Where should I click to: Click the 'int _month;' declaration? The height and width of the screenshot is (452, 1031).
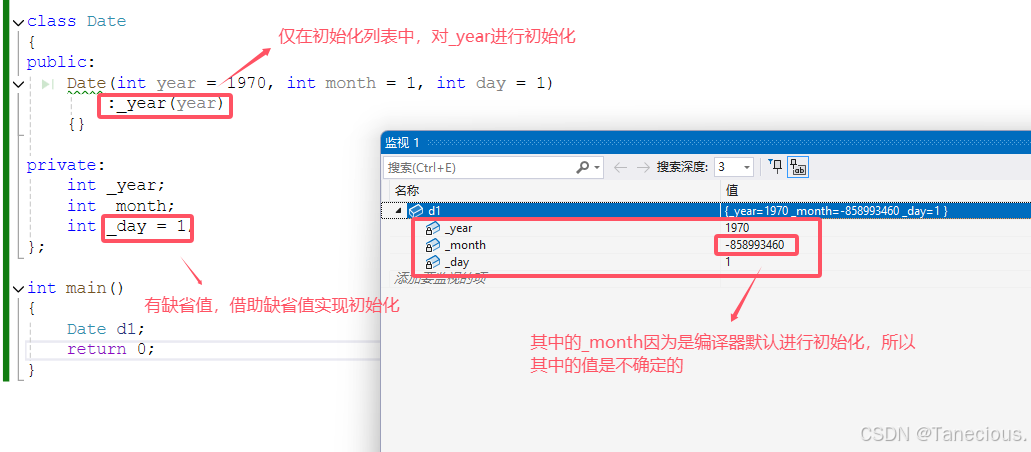121,207
